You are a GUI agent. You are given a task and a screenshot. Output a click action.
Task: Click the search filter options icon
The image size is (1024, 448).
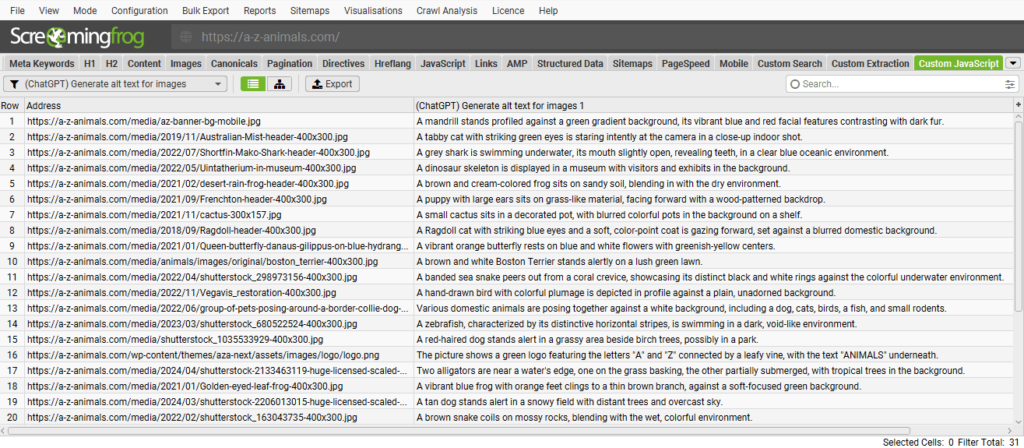tap(1009, 85)
